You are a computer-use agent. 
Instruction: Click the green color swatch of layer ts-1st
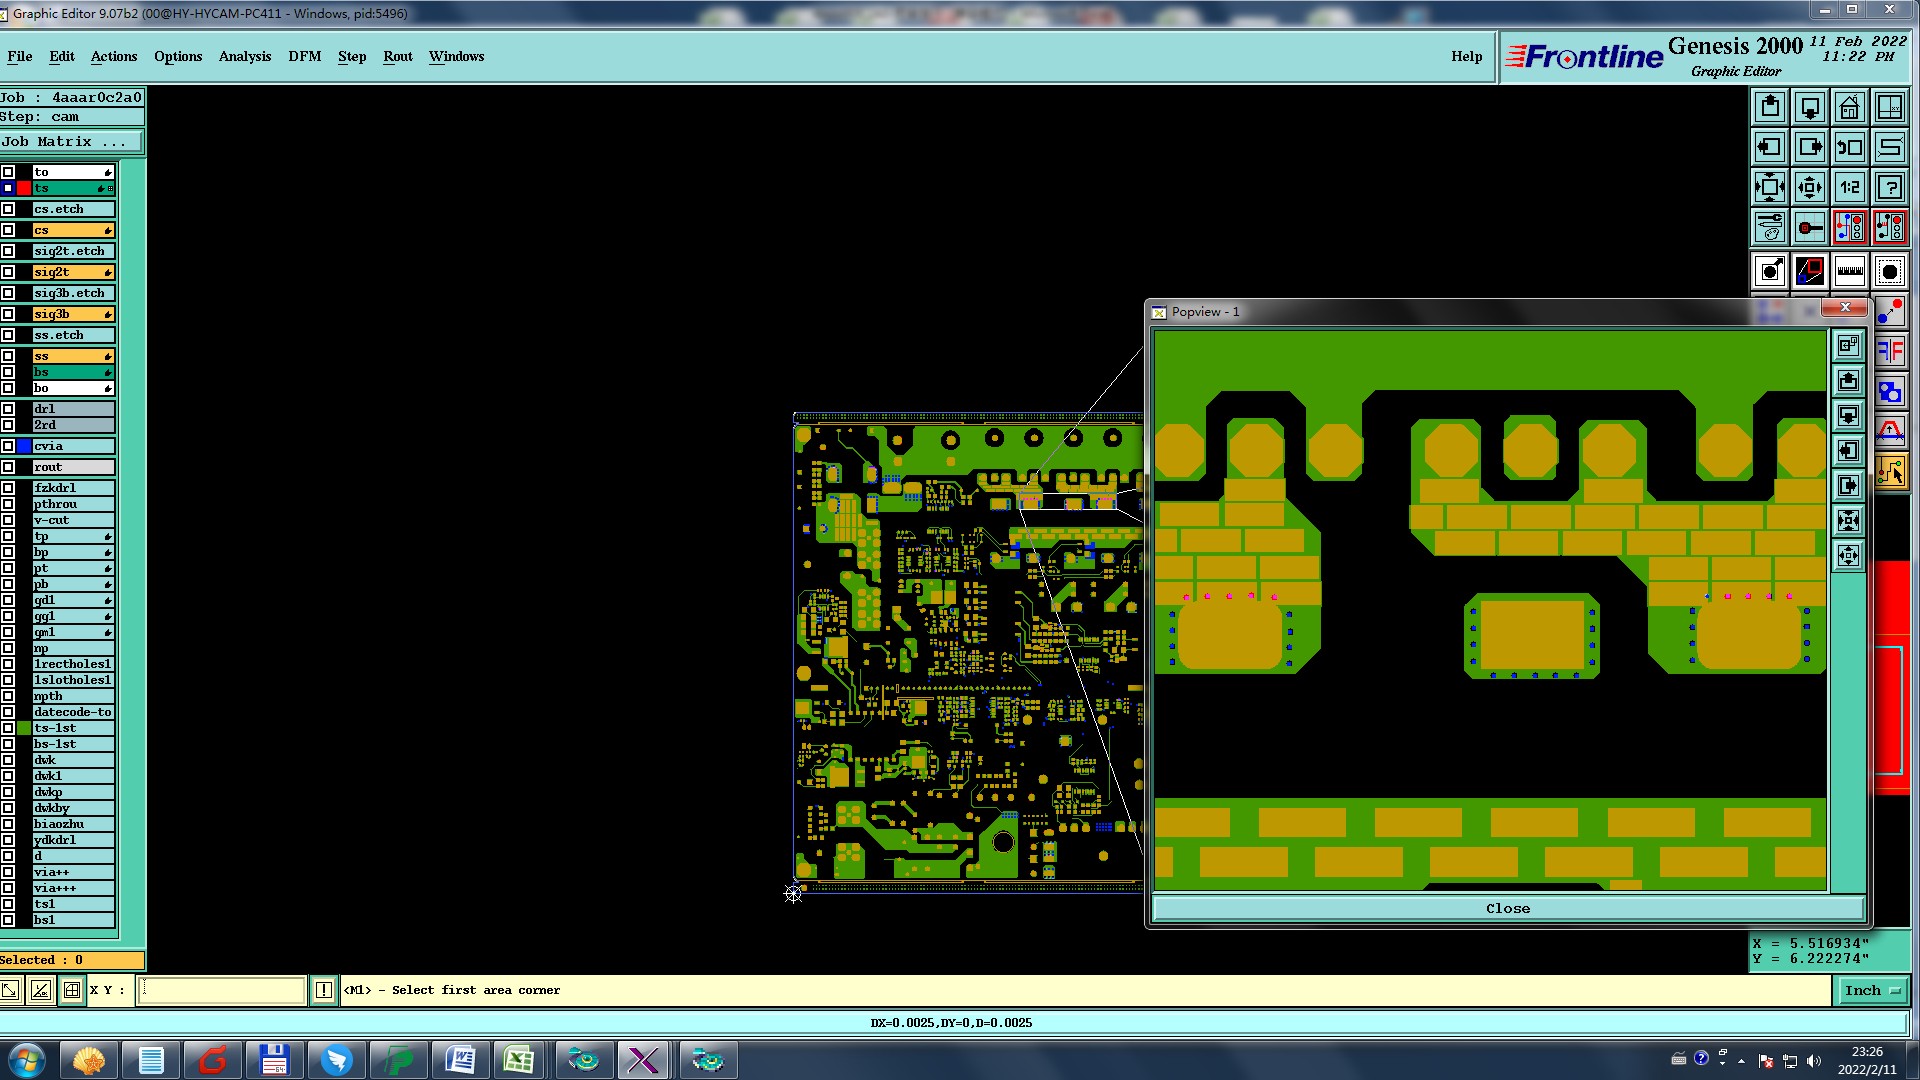[x=24, y=728]
